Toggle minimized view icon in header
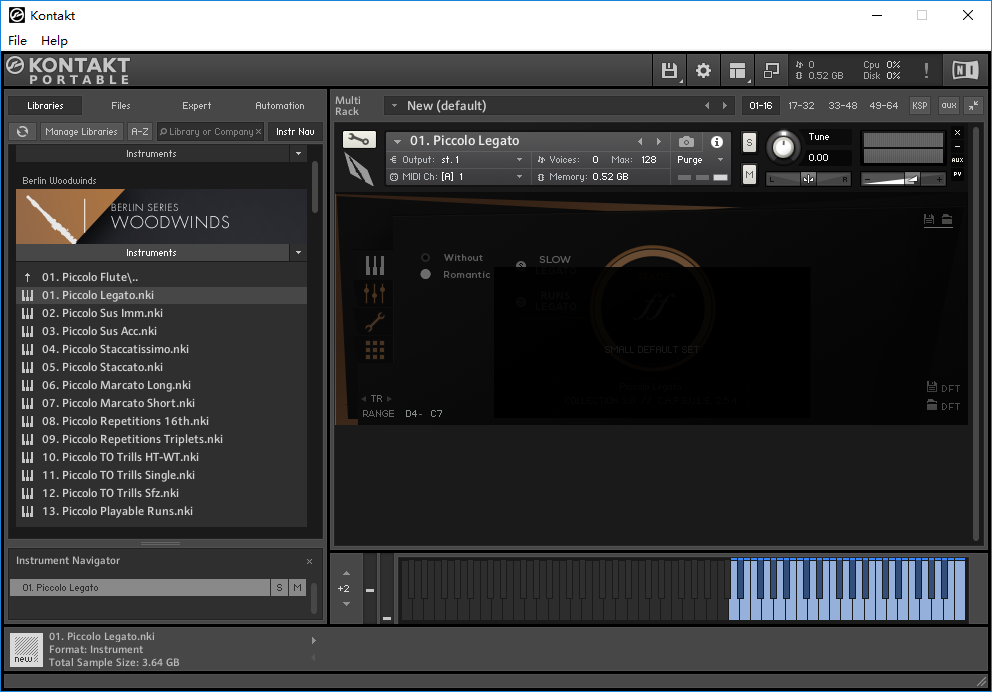Screen dimensions: 992x692 pos(771,70)
